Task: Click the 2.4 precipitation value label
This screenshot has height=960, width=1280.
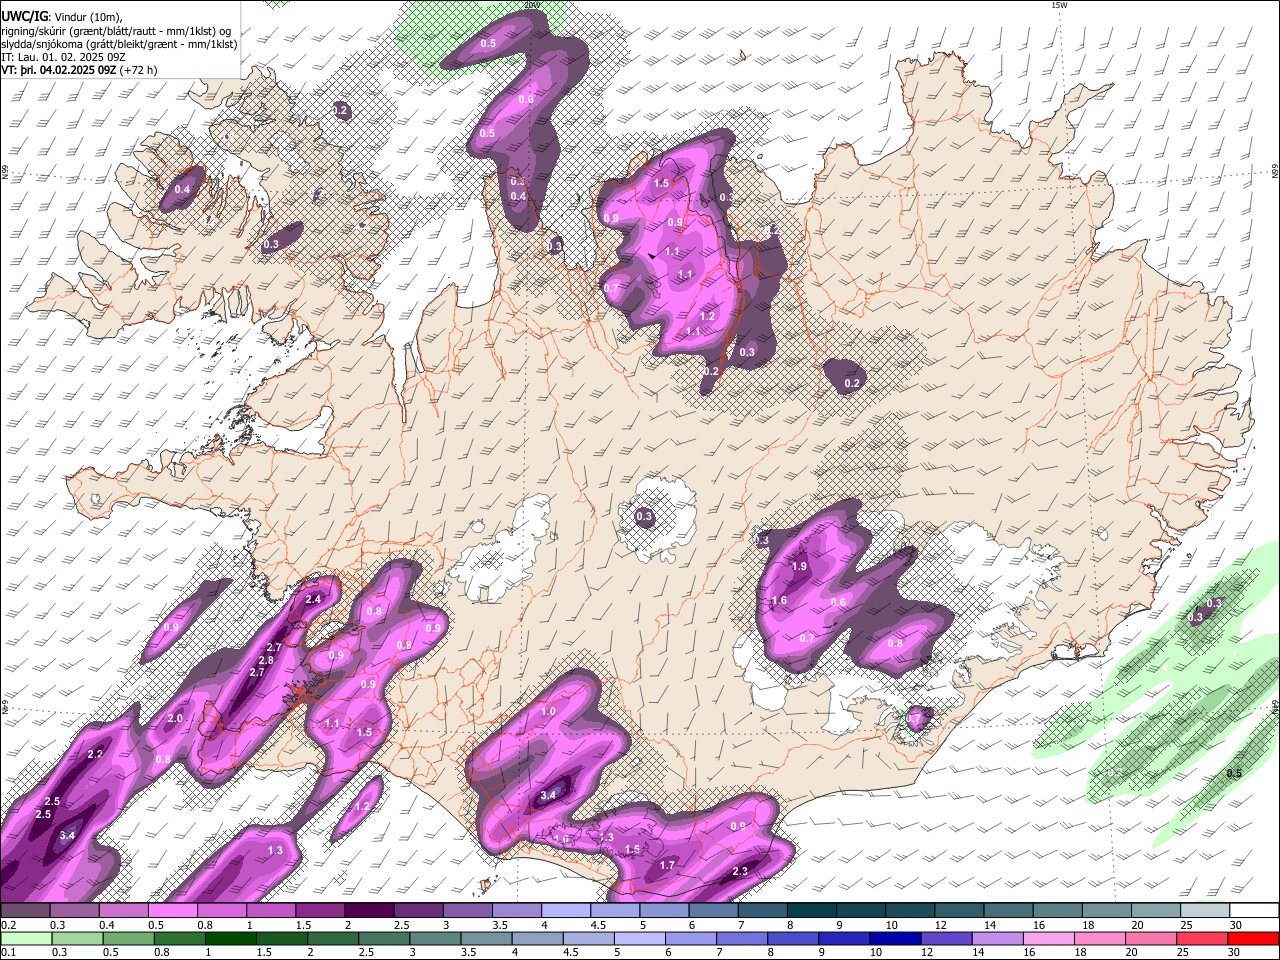Action: tap(313, 599)
